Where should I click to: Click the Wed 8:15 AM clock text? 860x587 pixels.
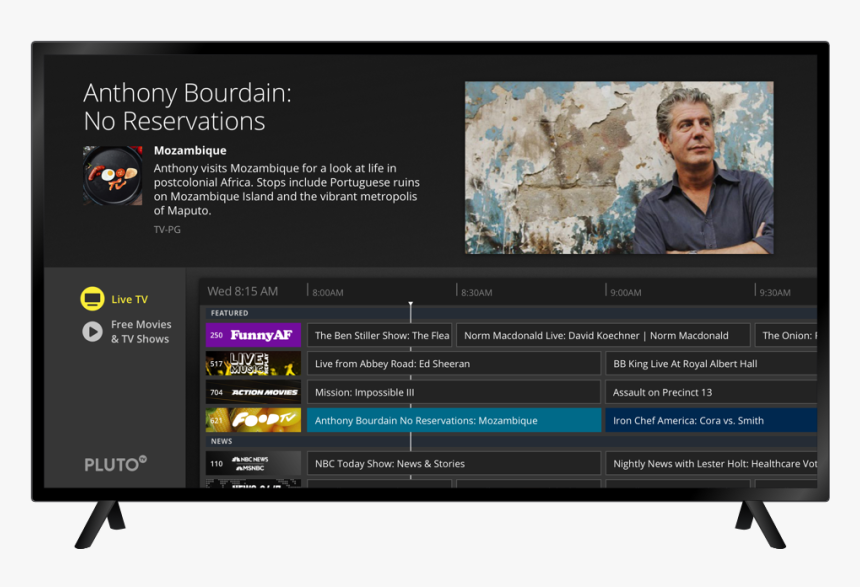[242, 291]
